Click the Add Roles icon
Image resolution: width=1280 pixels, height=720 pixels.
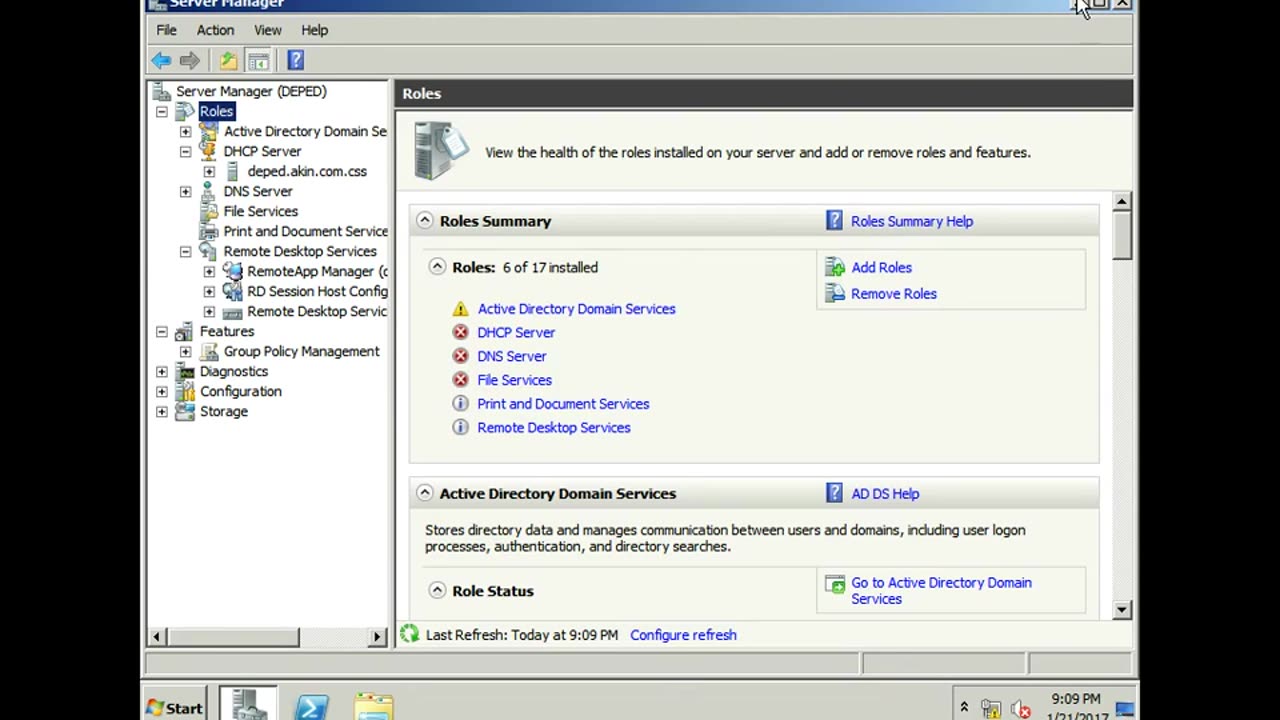point(835,267)
